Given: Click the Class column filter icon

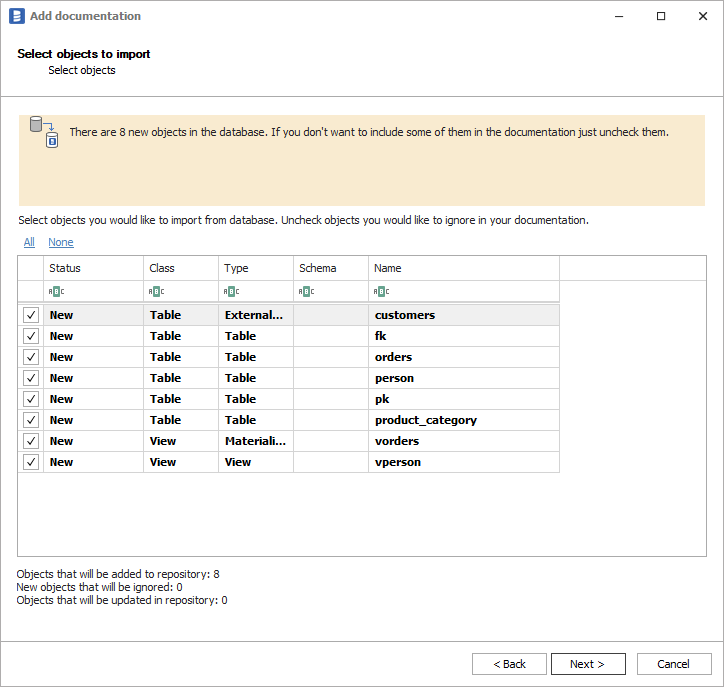Looking at the screenshot, I should pyautogui.click(x=155, y=292).
